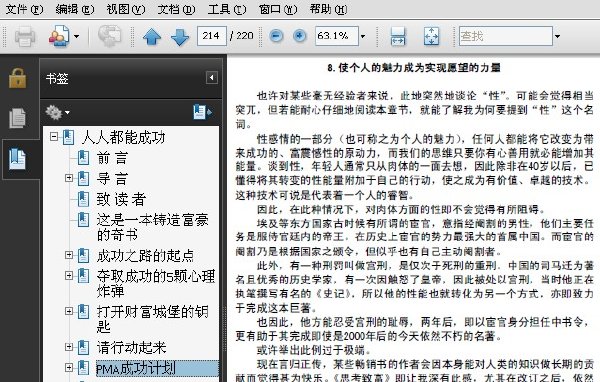Collapse the 书签 panel with arrow button
This screenshot has height=382, width=600.
tap(212, 78)
